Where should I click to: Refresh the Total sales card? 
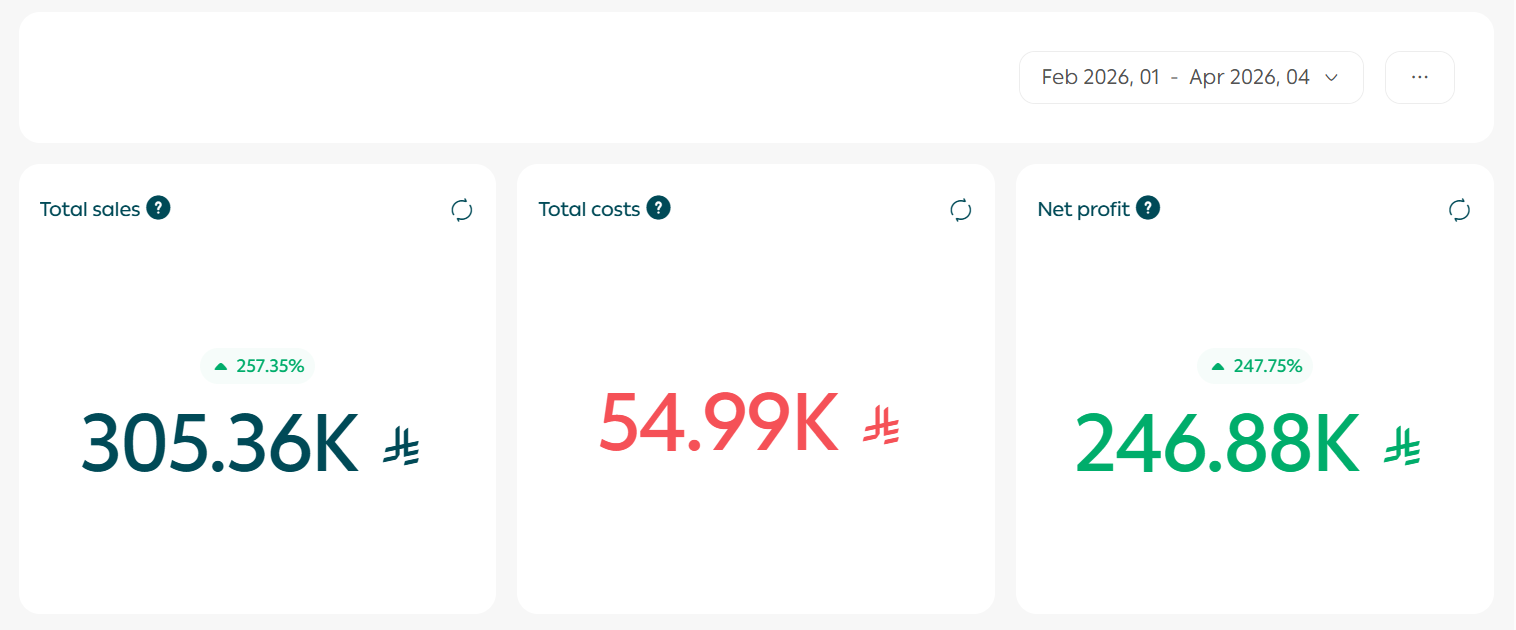tap(462, 210)
